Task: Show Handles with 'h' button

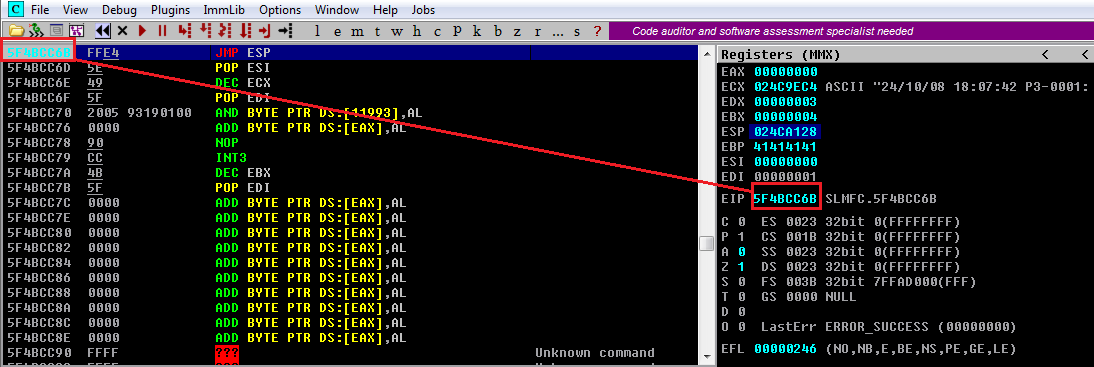Action: click(x=417, y=31)
